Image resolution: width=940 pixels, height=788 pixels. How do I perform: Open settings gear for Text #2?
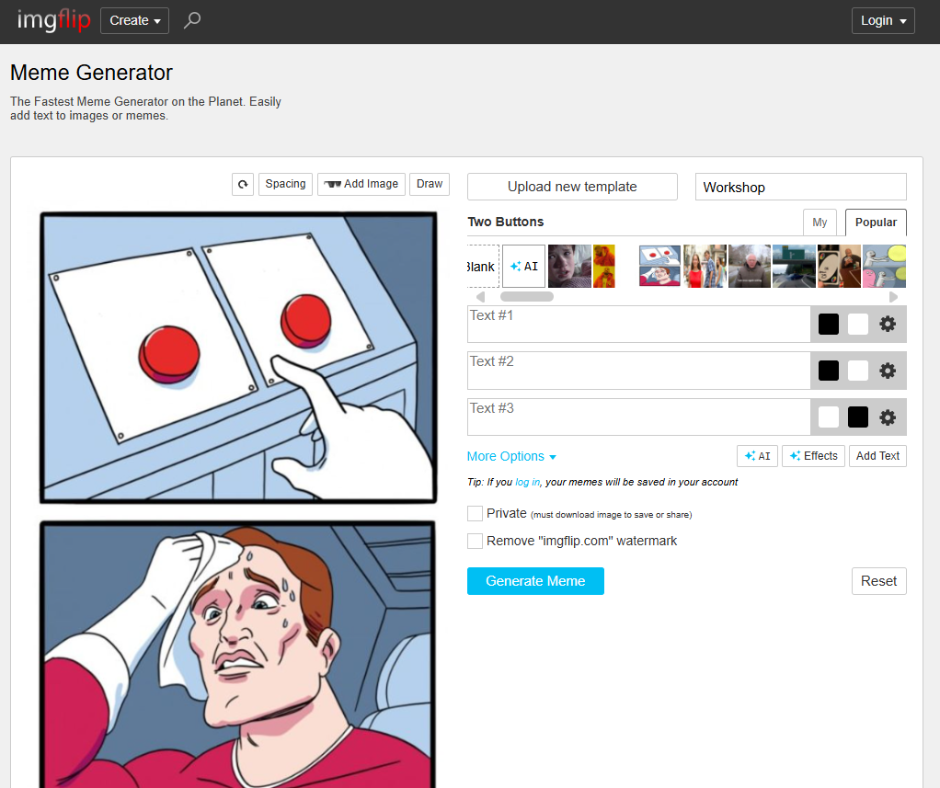coord(887,371)
